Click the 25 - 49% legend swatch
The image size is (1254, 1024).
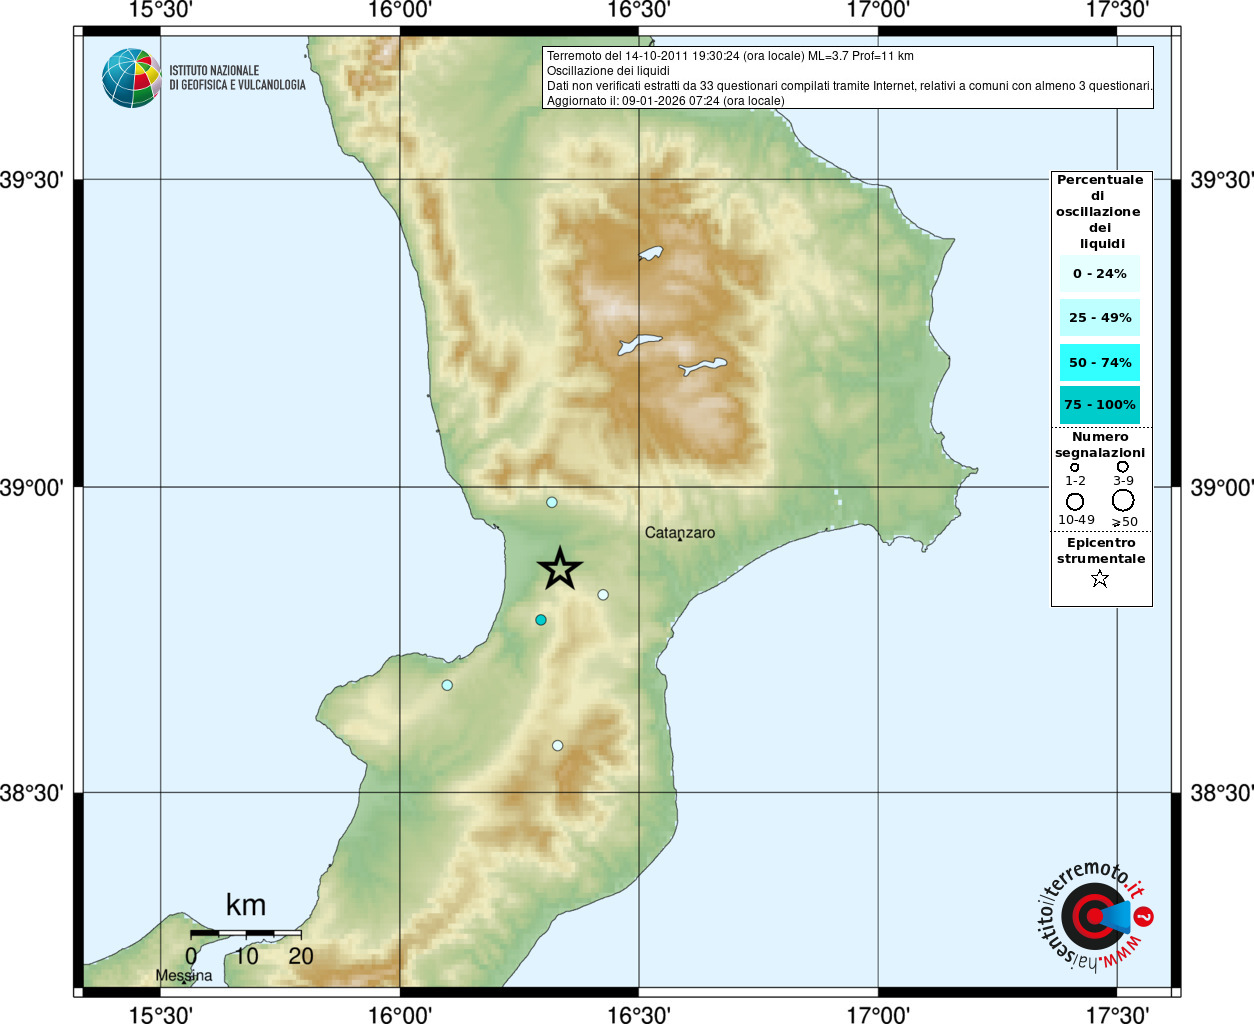pos(1100,317)
